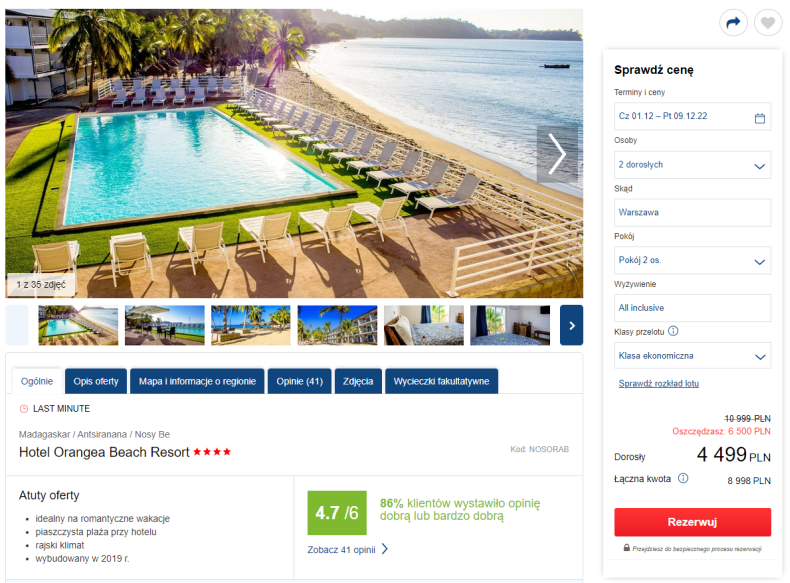Viewport: 790px width, 583px height.
Task: Open the Pokój 2 os. room dropdown
Action: coord(692,261)
